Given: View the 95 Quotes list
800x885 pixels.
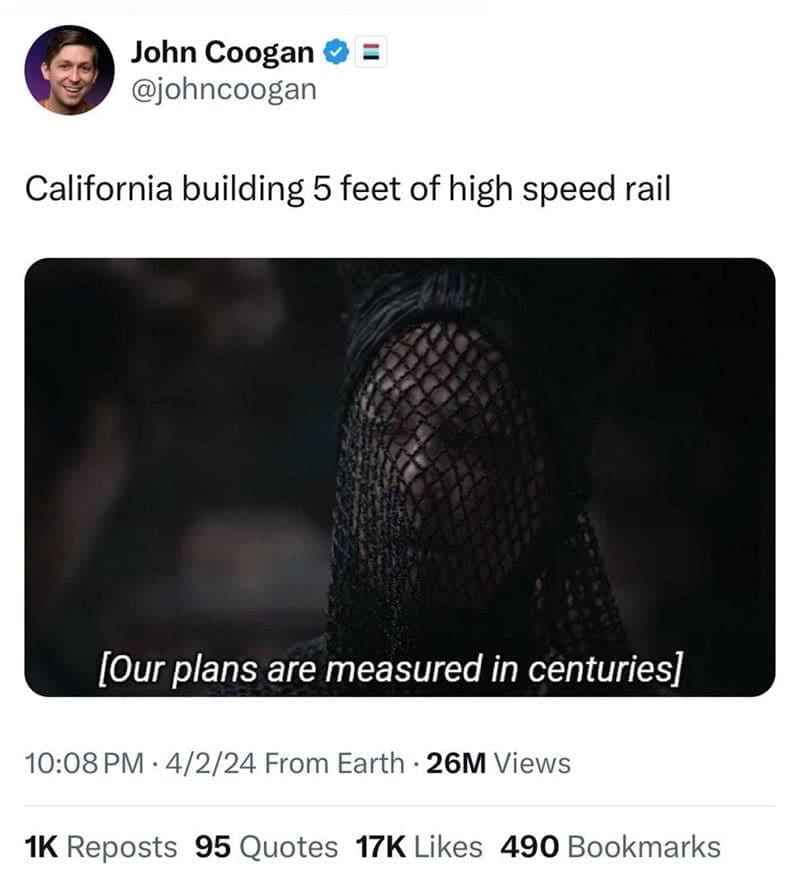Looking at the screenshot, I should pyautogui.click(x=266, y=847).
